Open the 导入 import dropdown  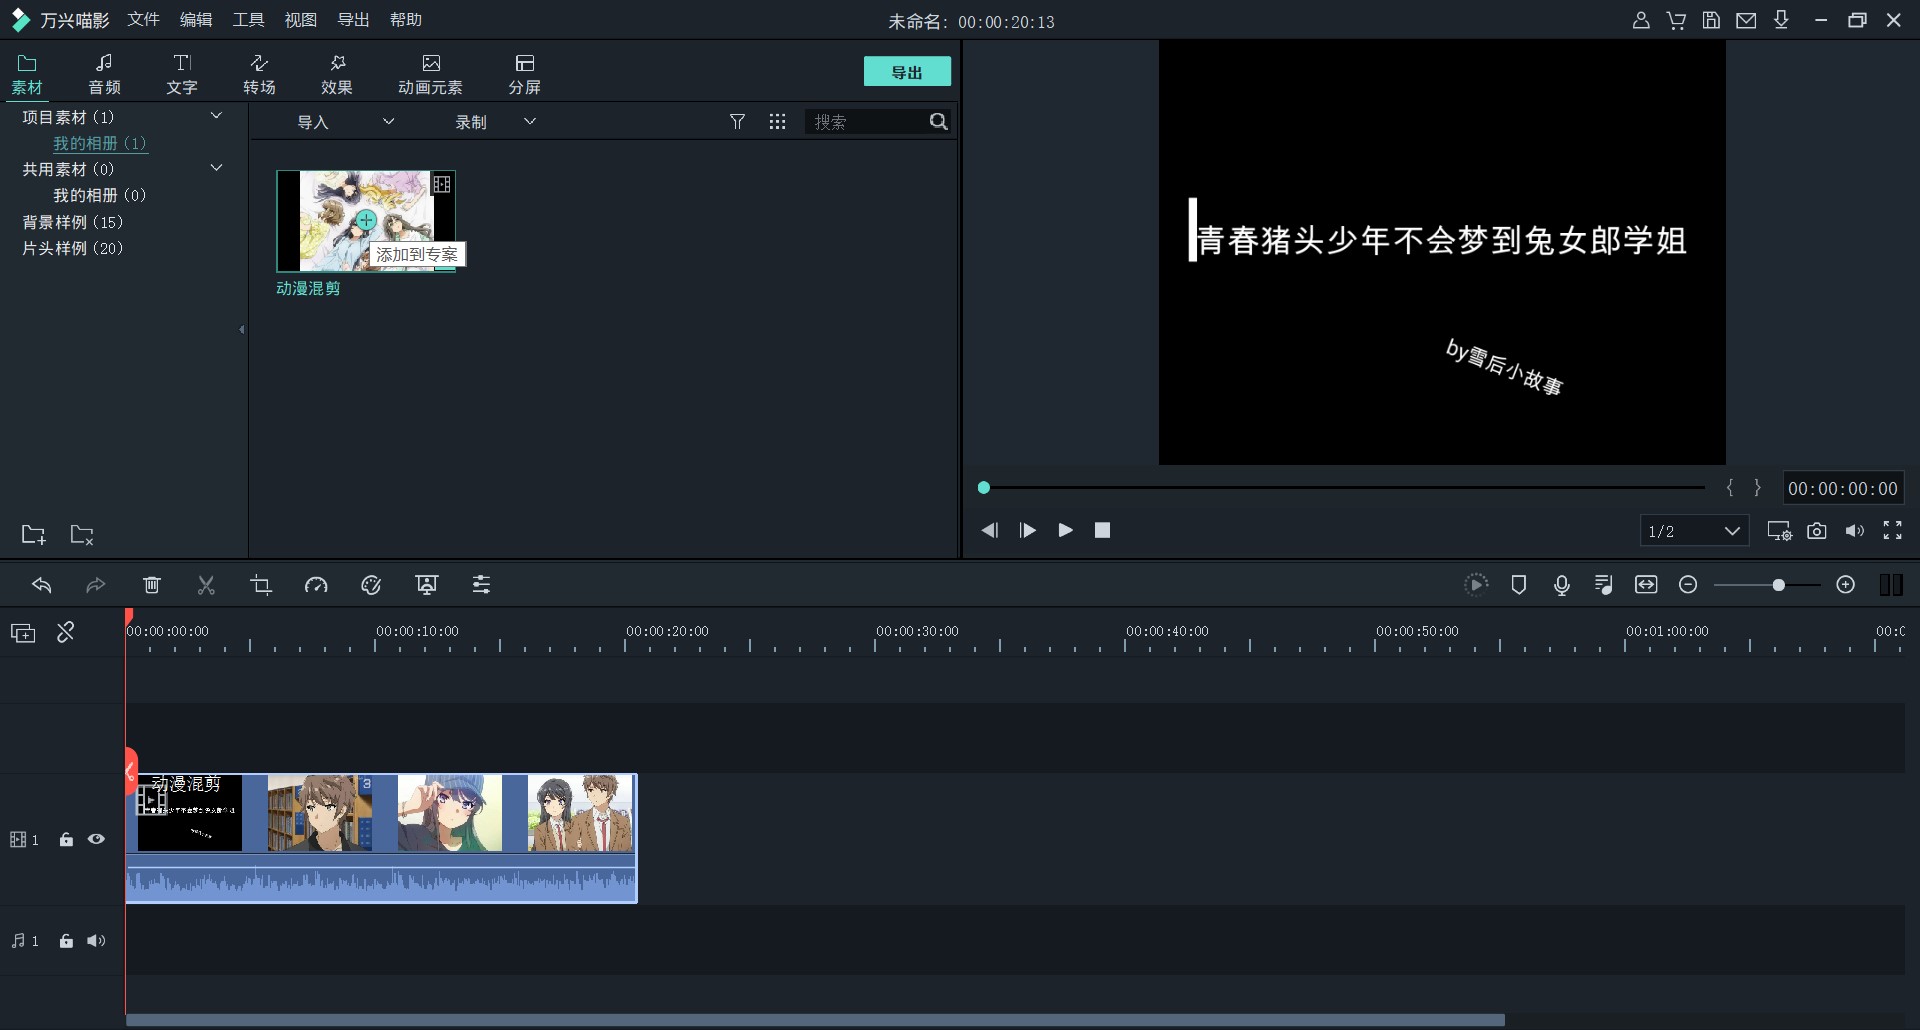(x=388, y=121)
